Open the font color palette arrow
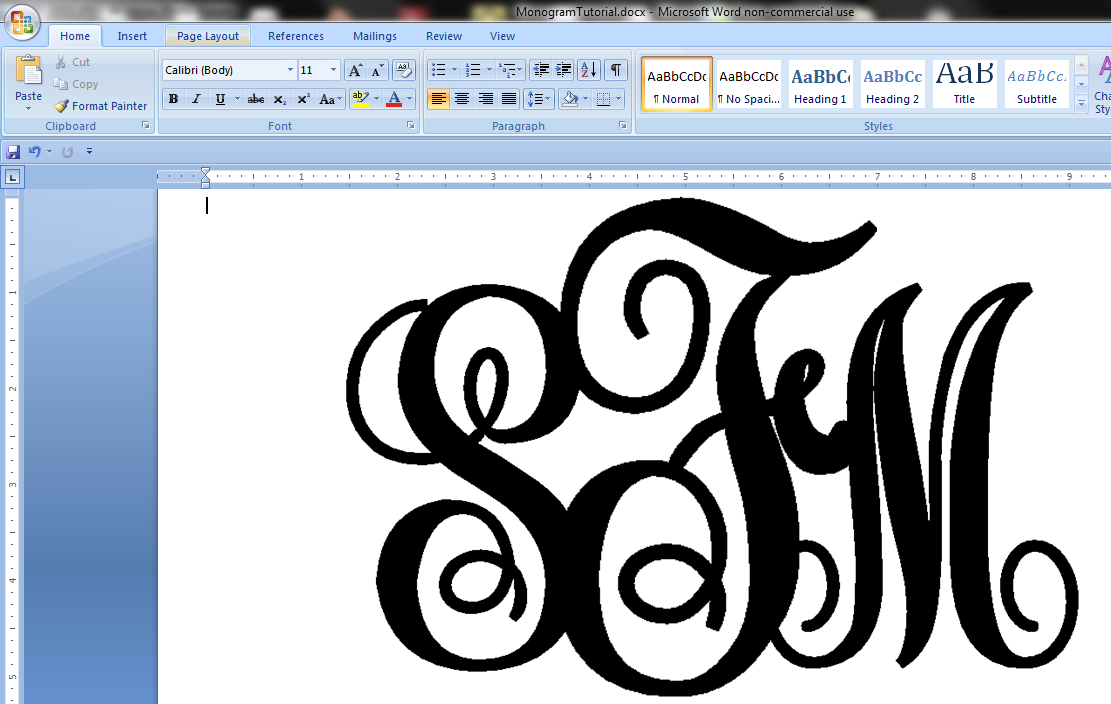The height and width of the screenshot is (704, 1111). (x=410, y=99)
